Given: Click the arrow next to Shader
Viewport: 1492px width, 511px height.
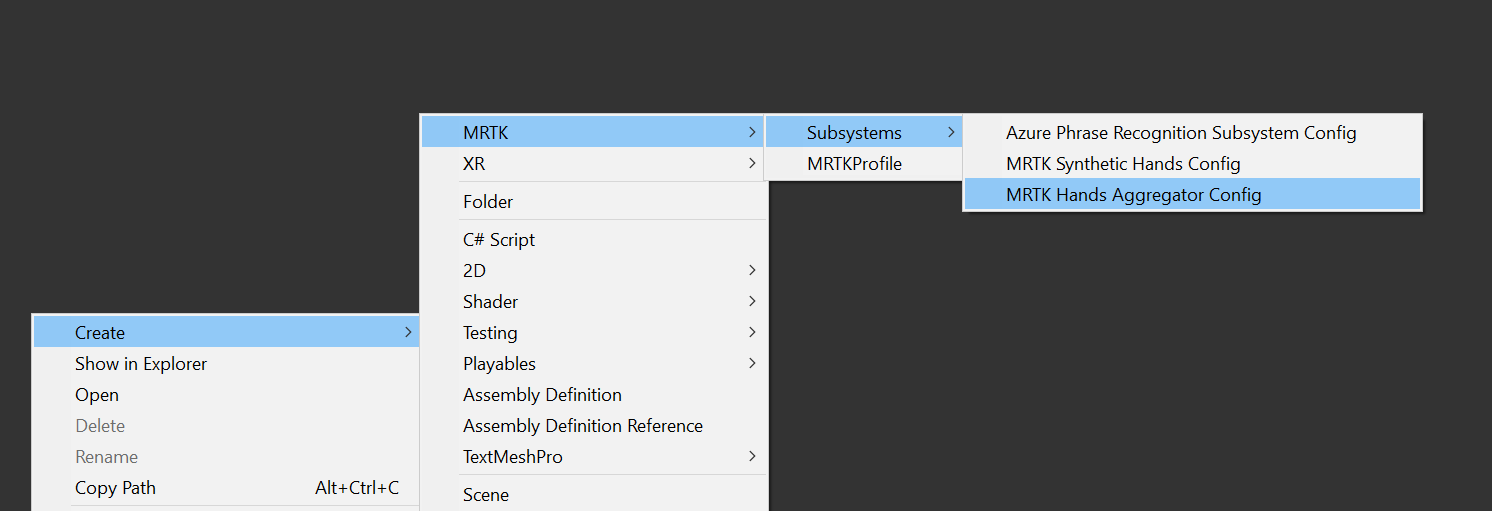Looking at the screenshot, I should pos(752,301).
